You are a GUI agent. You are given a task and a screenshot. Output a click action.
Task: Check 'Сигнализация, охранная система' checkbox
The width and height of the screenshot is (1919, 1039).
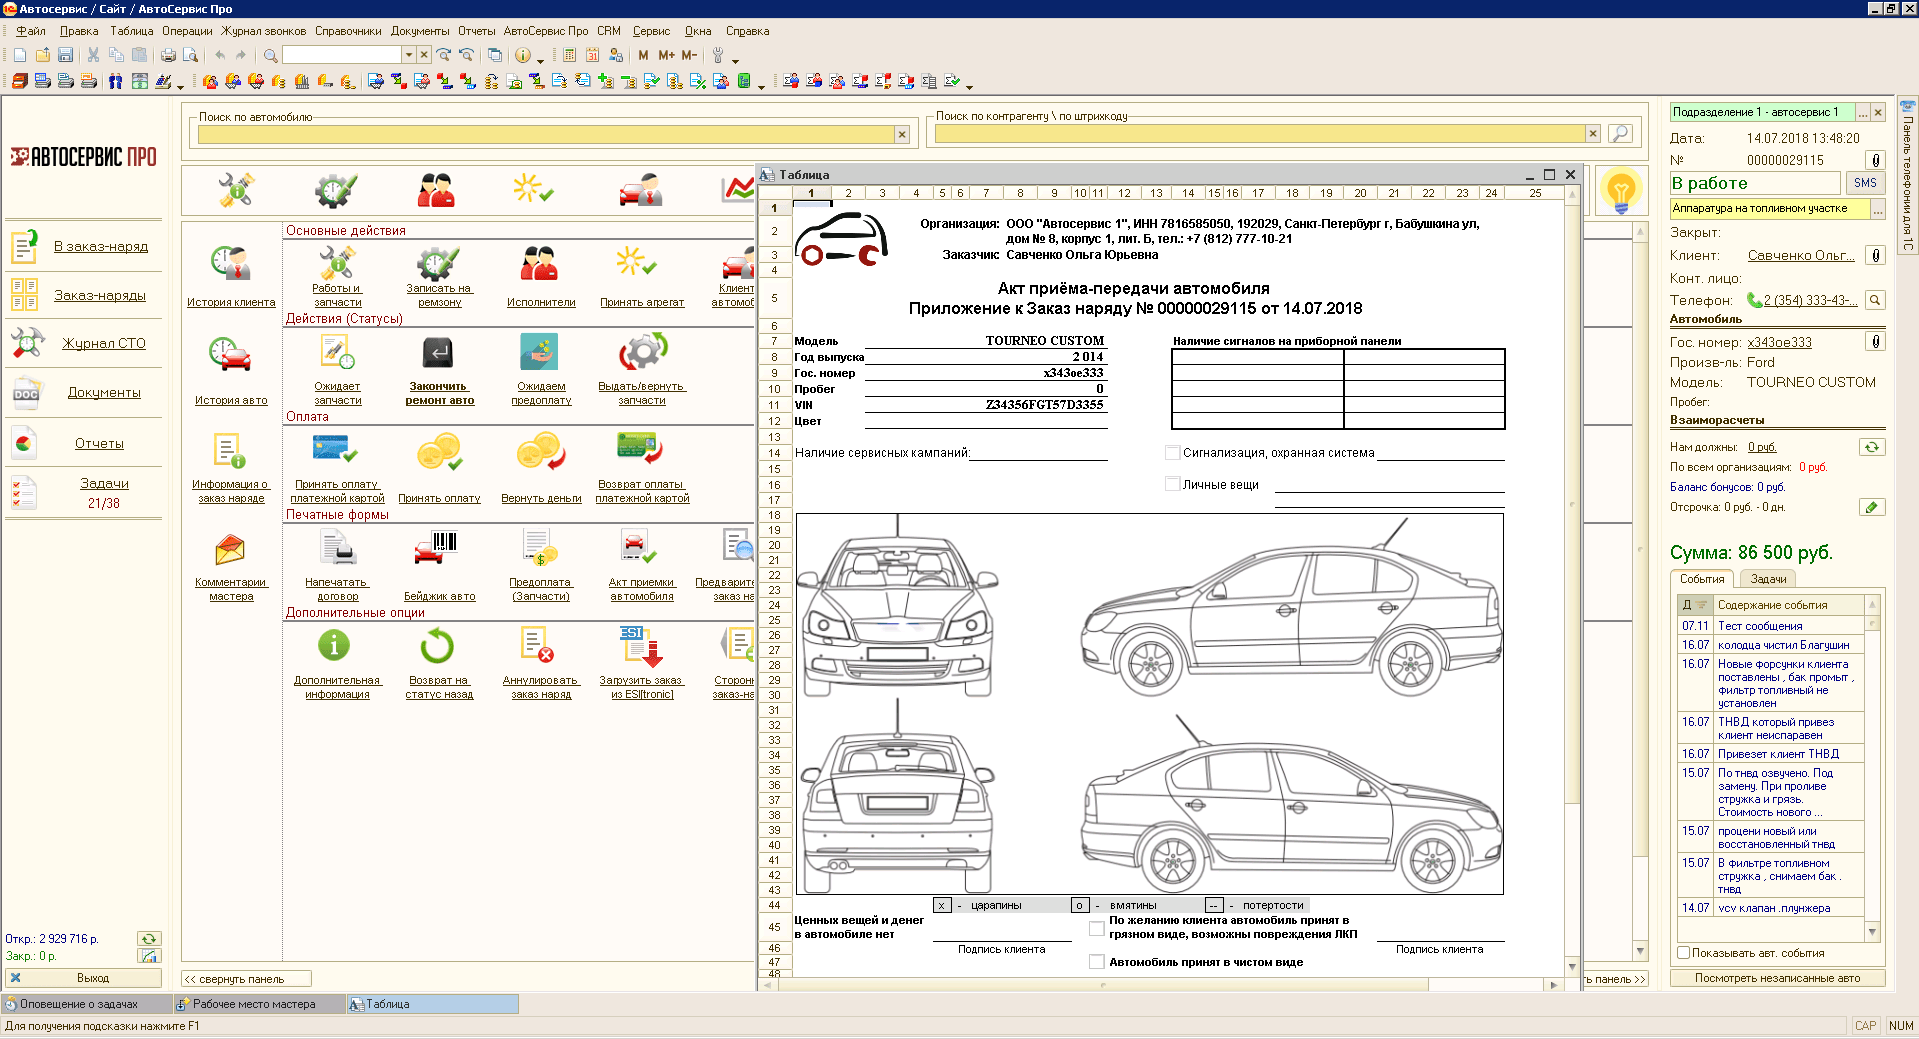1173,453
